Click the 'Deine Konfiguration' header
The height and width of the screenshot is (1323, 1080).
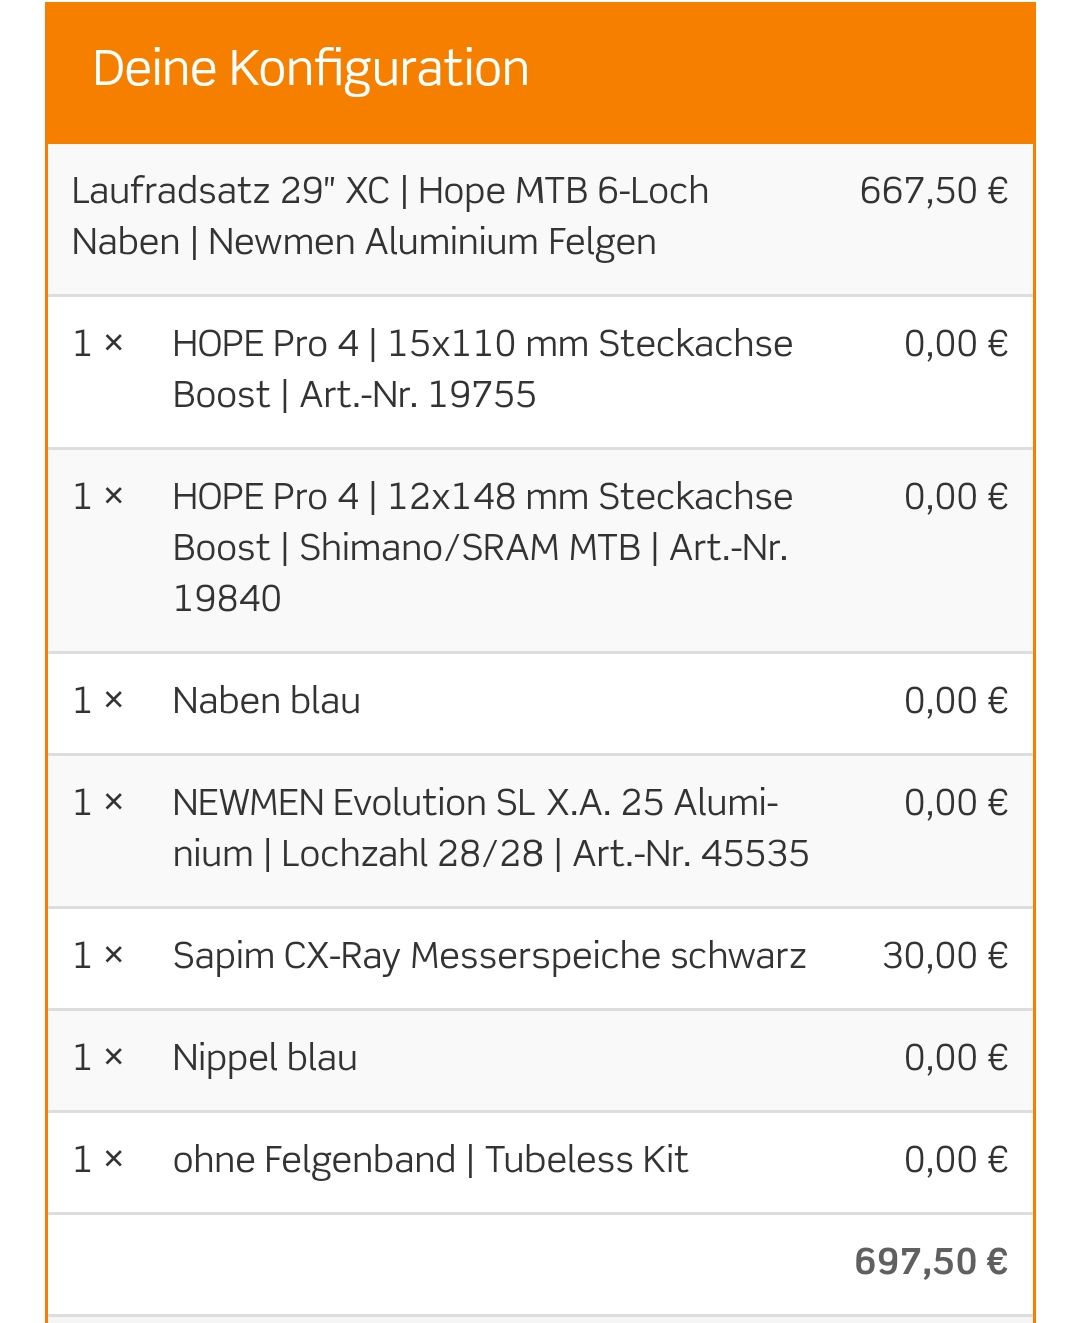311,69
